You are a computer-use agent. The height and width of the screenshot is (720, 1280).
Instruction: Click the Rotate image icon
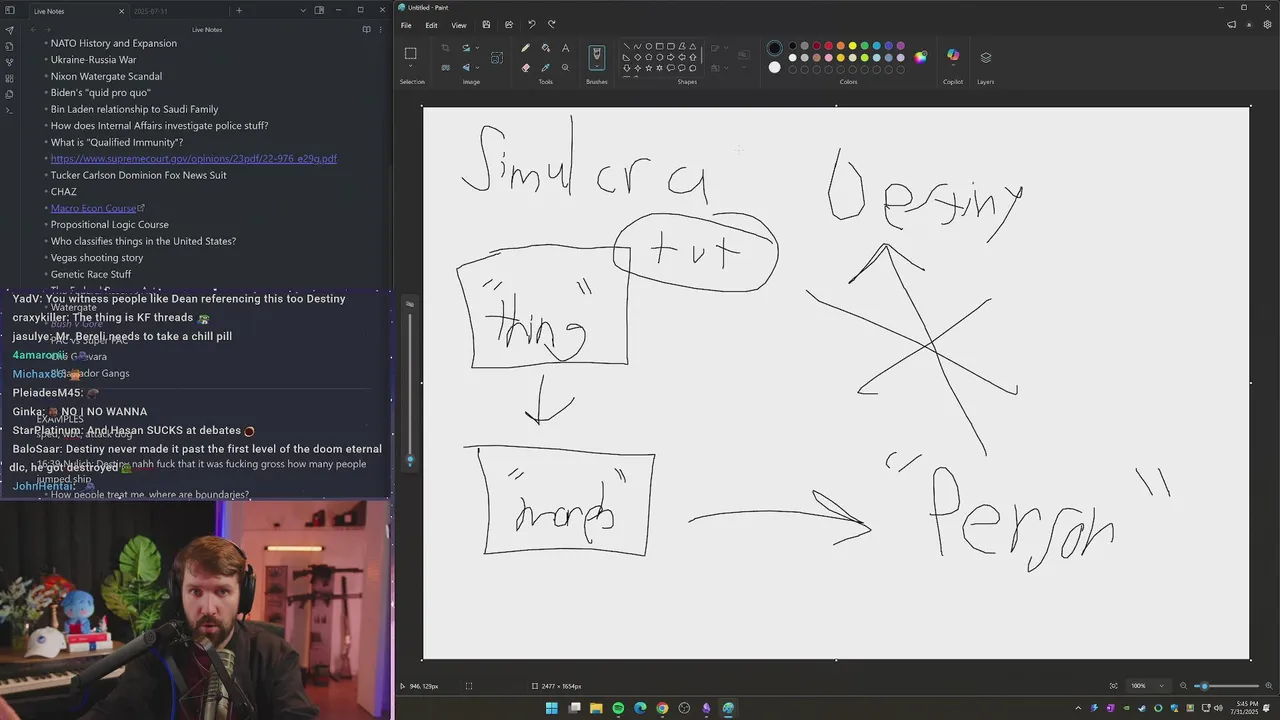[466, 48]
